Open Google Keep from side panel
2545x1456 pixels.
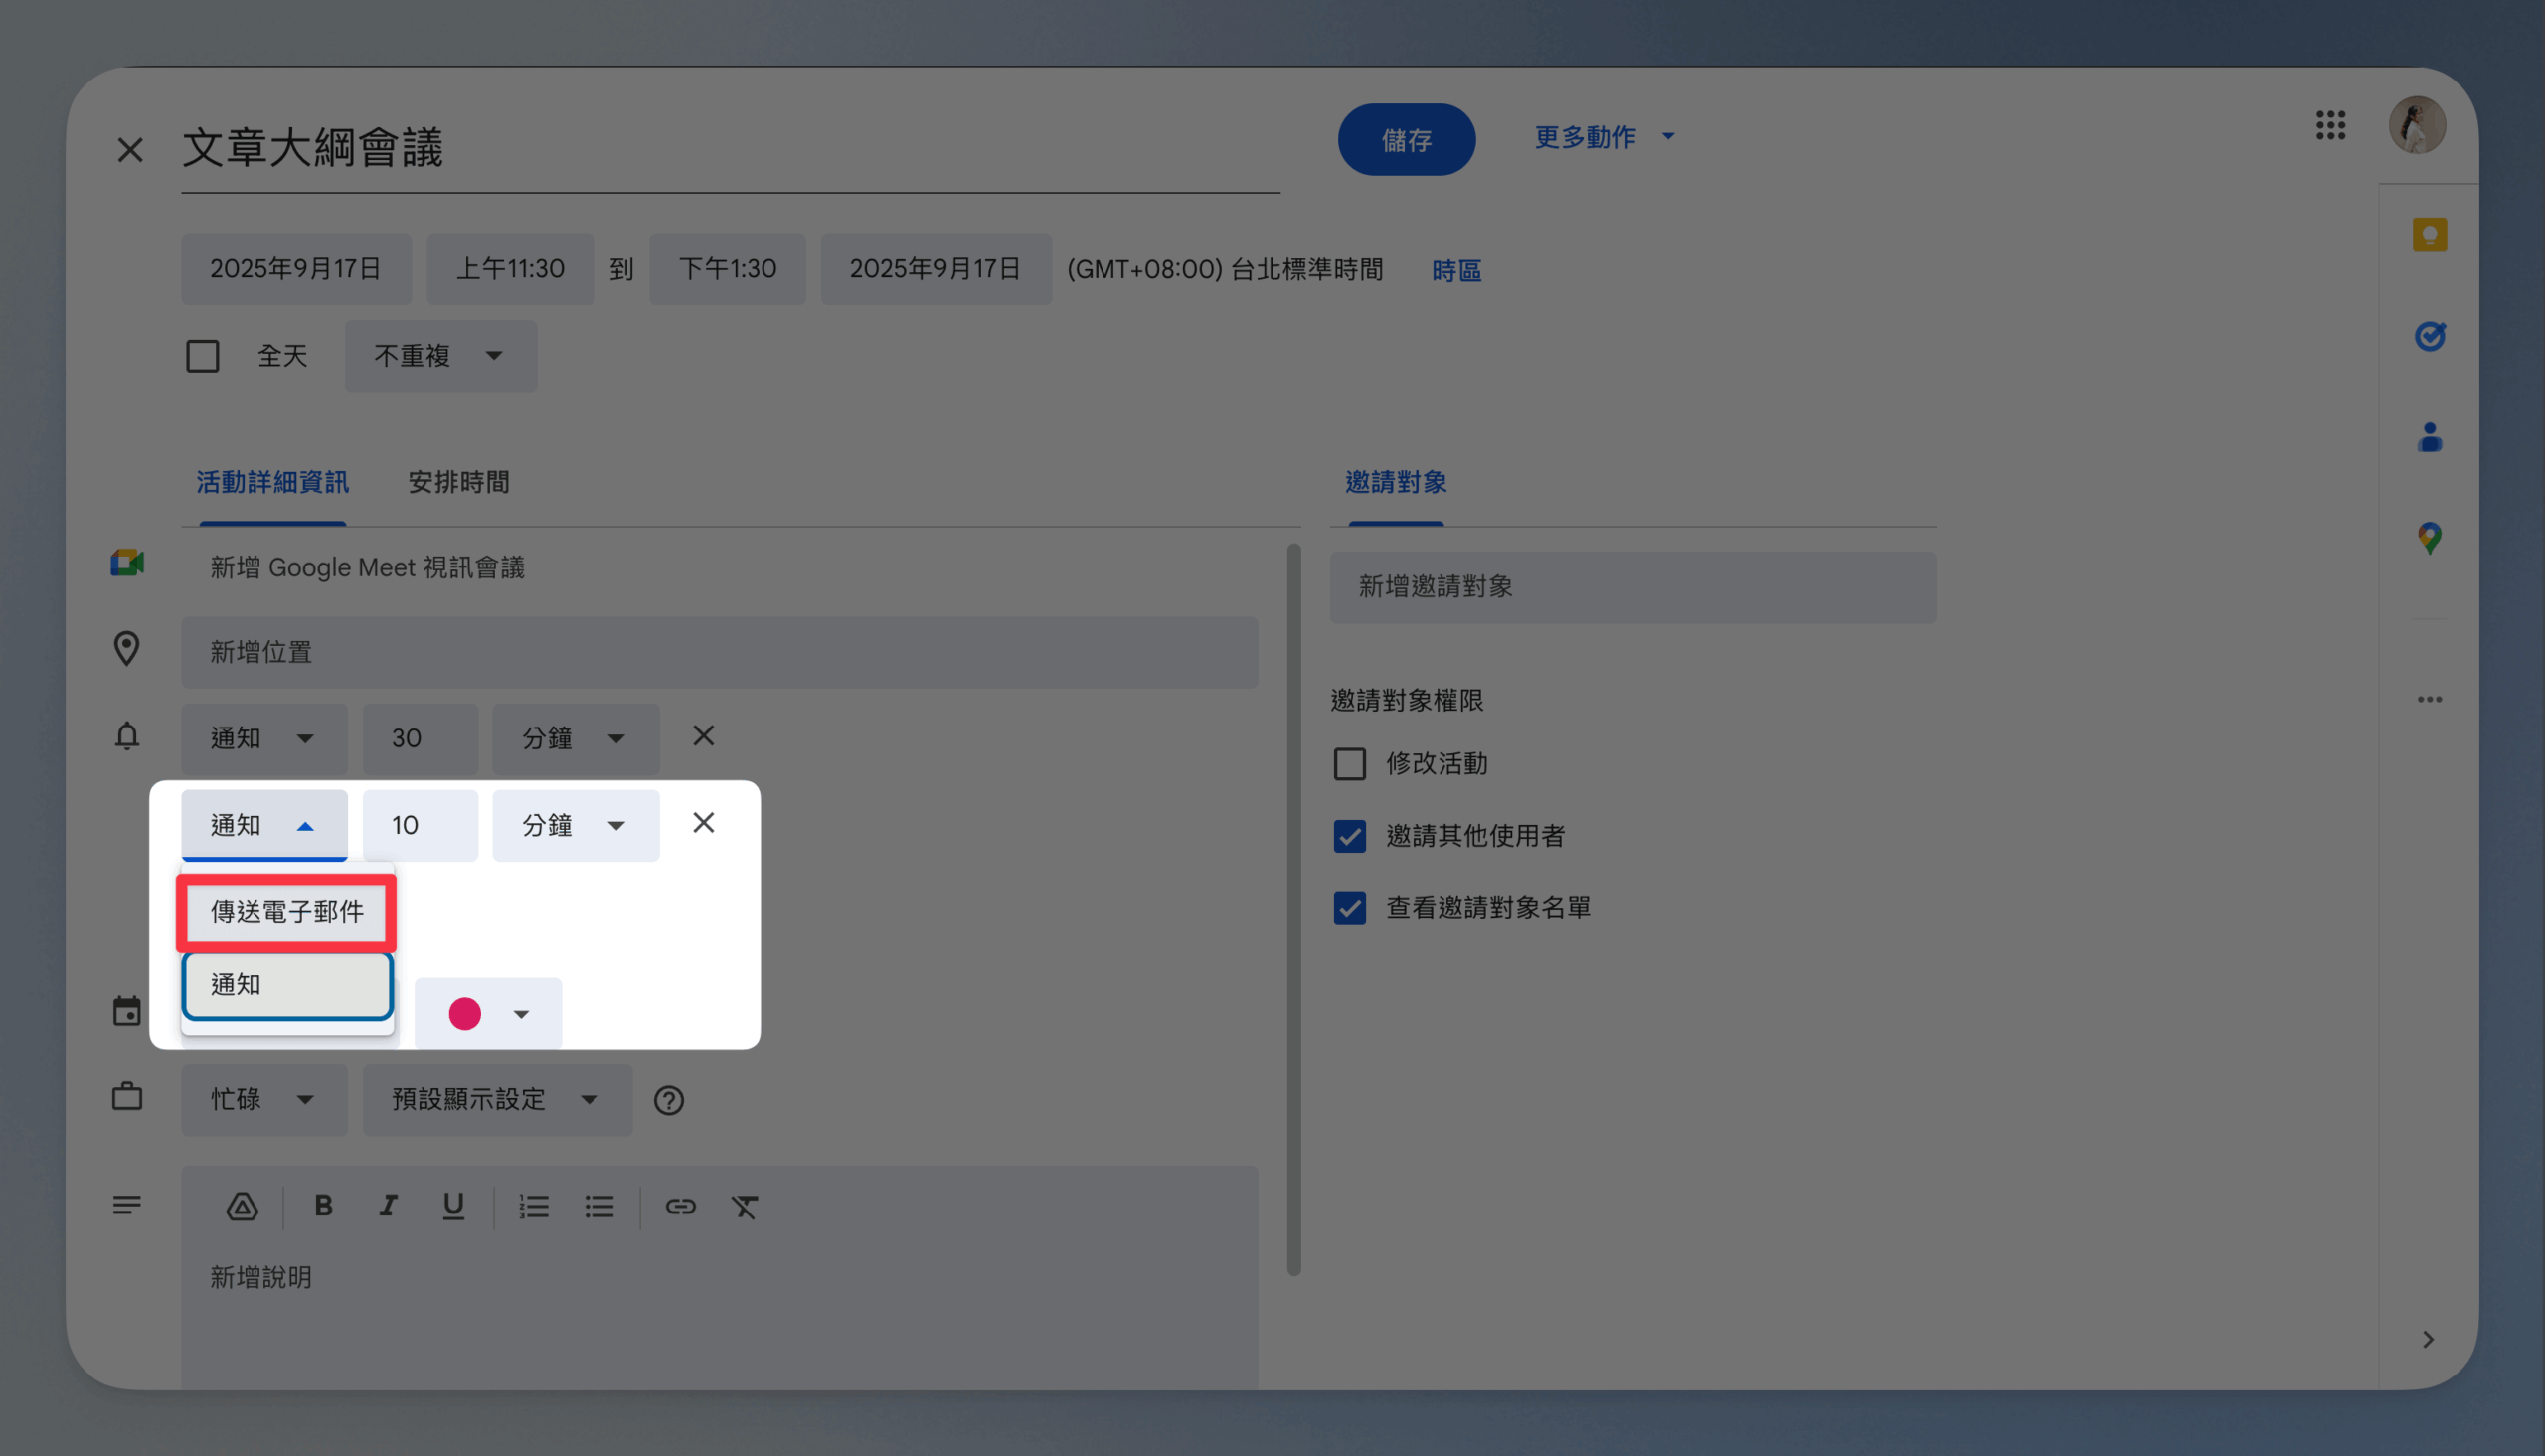[2428, 235]
